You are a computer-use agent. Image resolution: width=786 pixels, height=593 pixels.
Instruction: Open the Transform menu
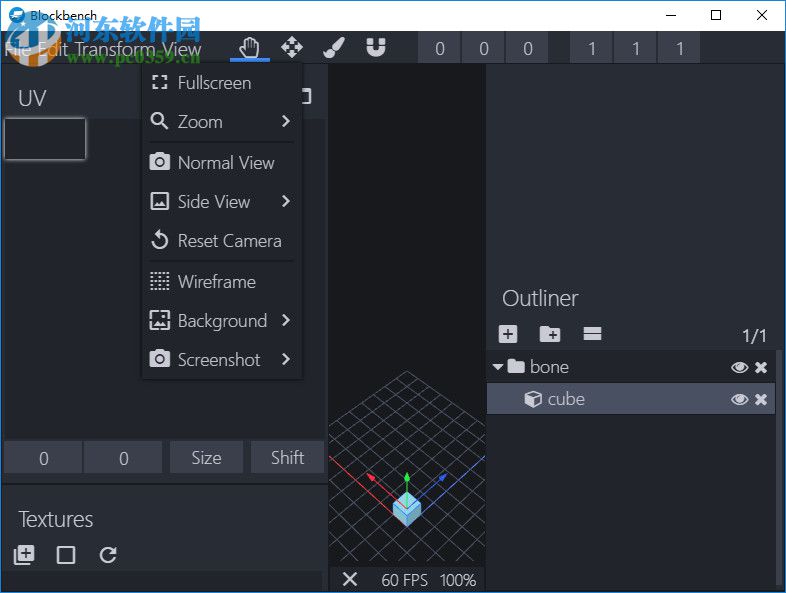[x=115, y=49]
